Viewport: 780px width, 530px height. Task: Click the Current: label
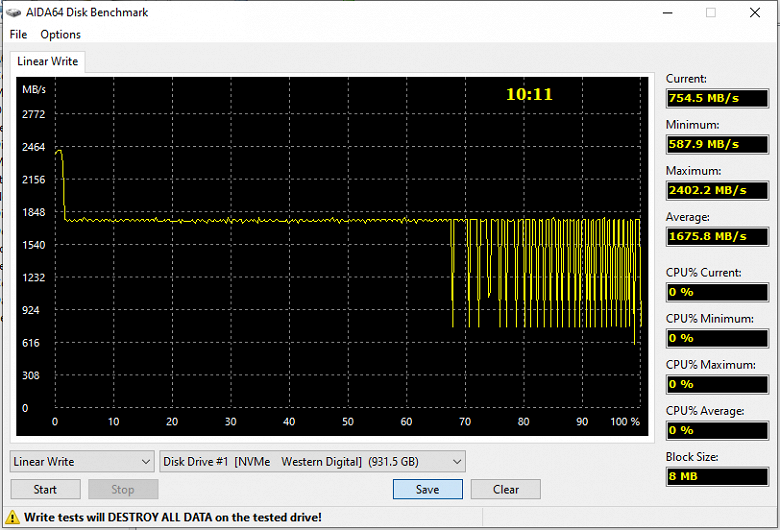(686, 79)
